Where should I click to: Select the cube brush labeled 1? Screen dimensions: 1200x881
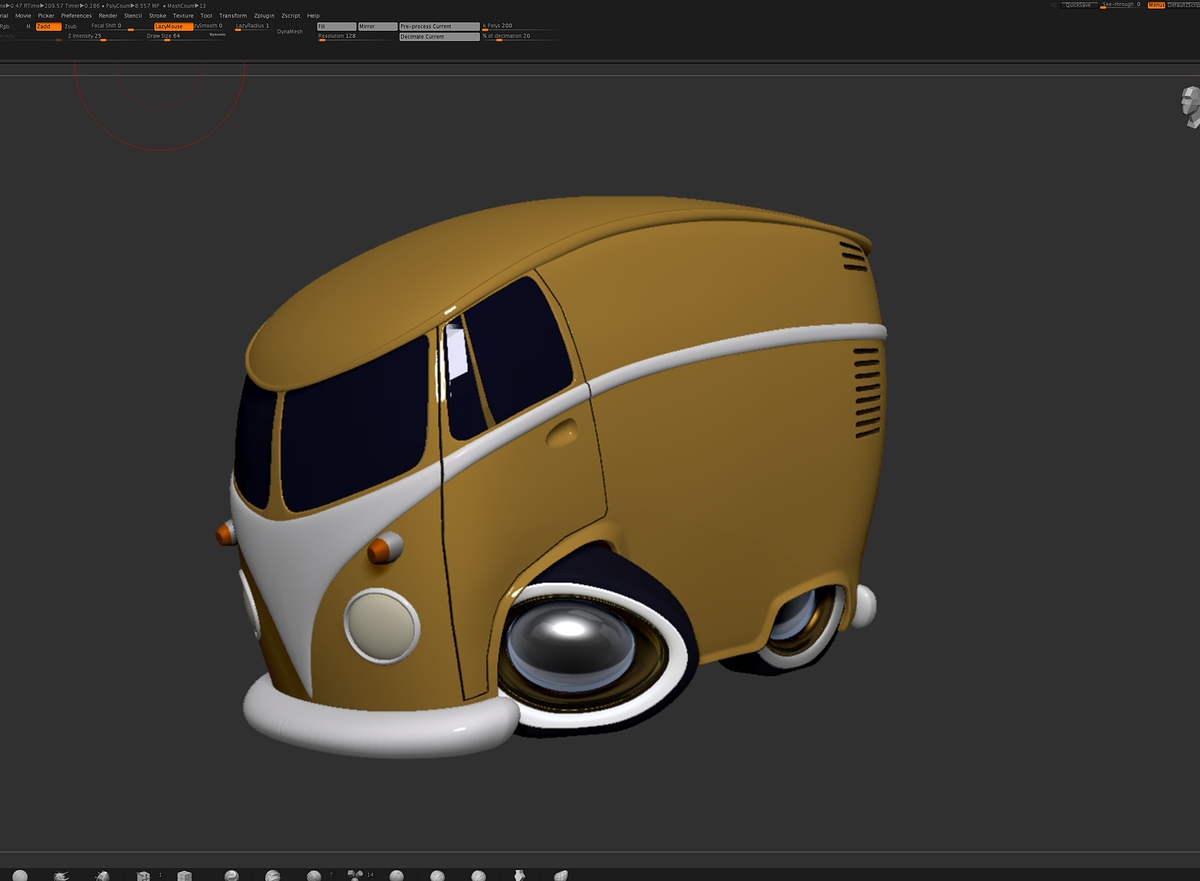click(x=143, y=875)
